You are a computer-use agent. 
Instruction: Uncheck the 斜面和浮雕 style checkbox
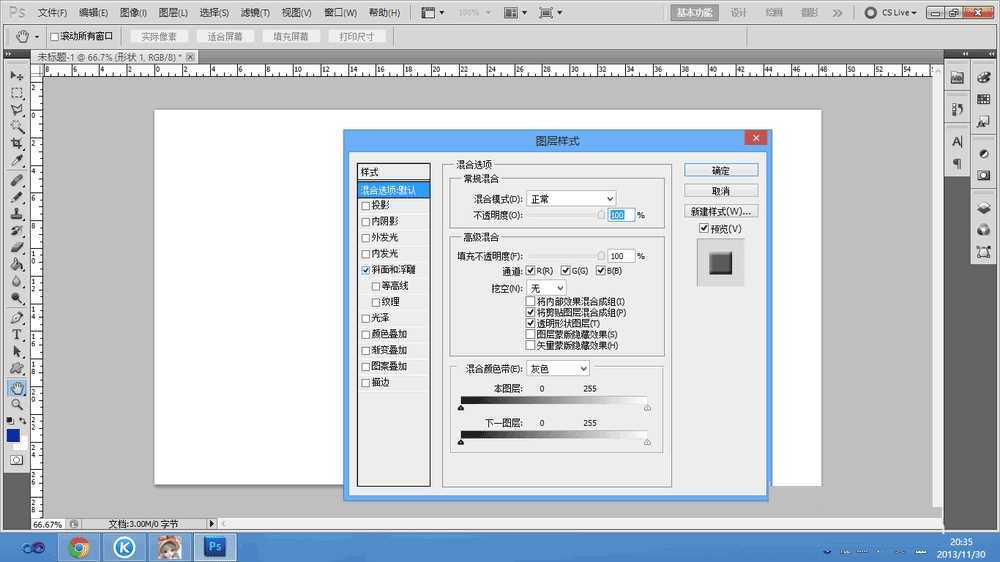[366, 270]
